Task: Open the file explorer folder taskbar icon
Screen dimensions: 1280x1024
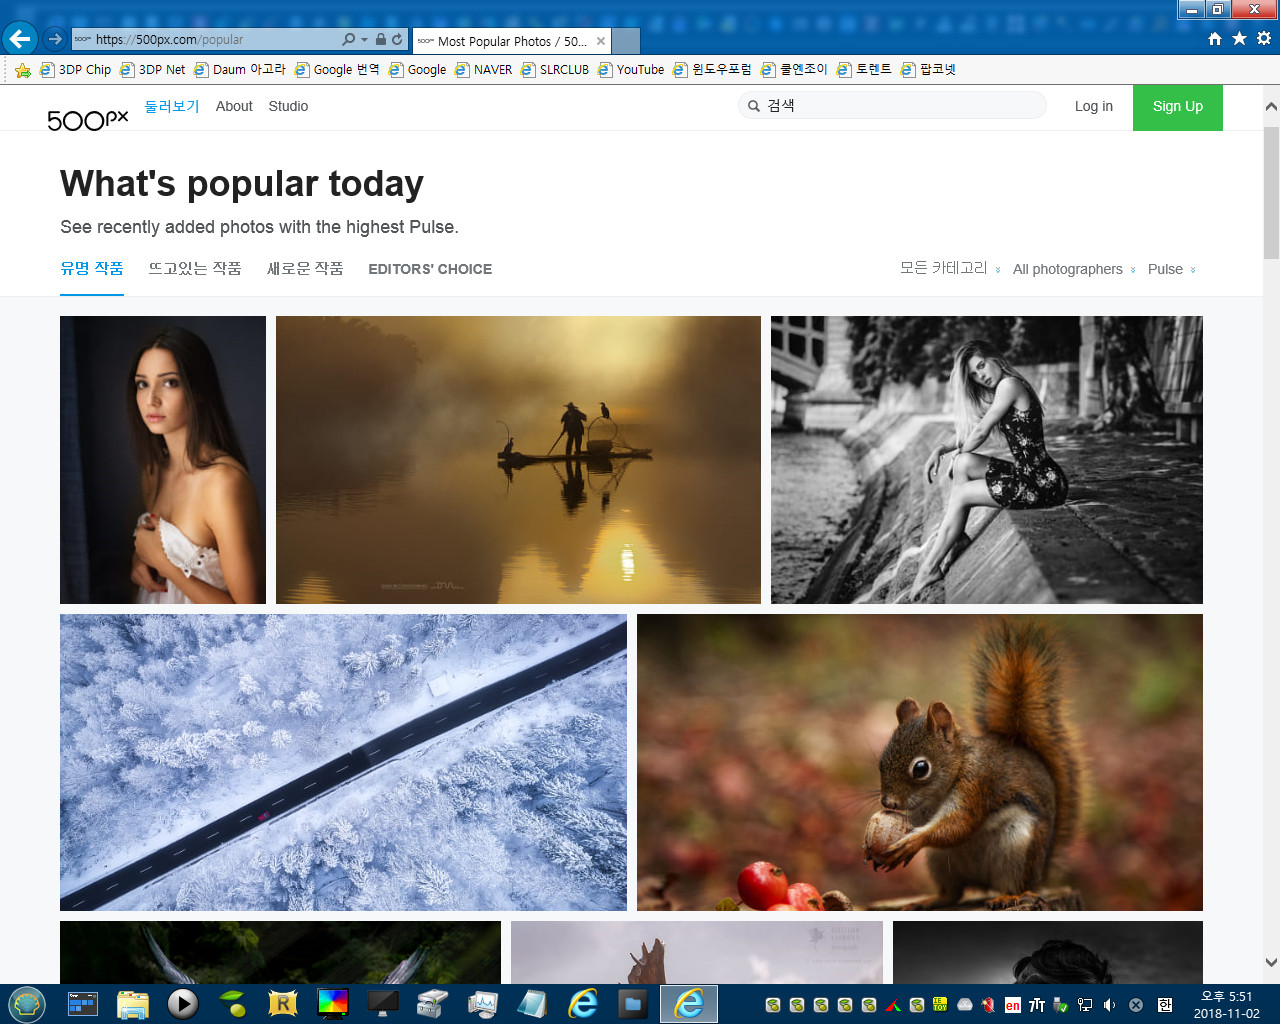Action: point(132,1003)
